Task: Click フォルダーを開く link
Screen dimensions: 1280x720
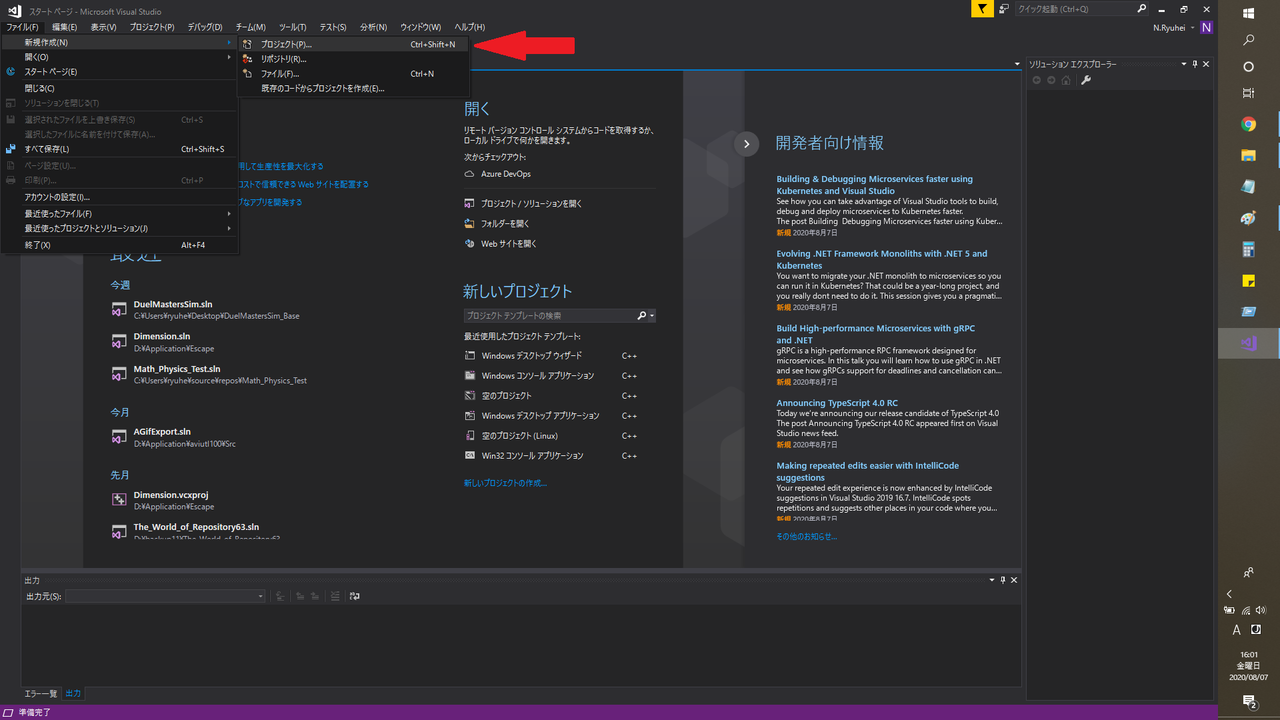Action: pyautogui.click(x=505, y=224)
